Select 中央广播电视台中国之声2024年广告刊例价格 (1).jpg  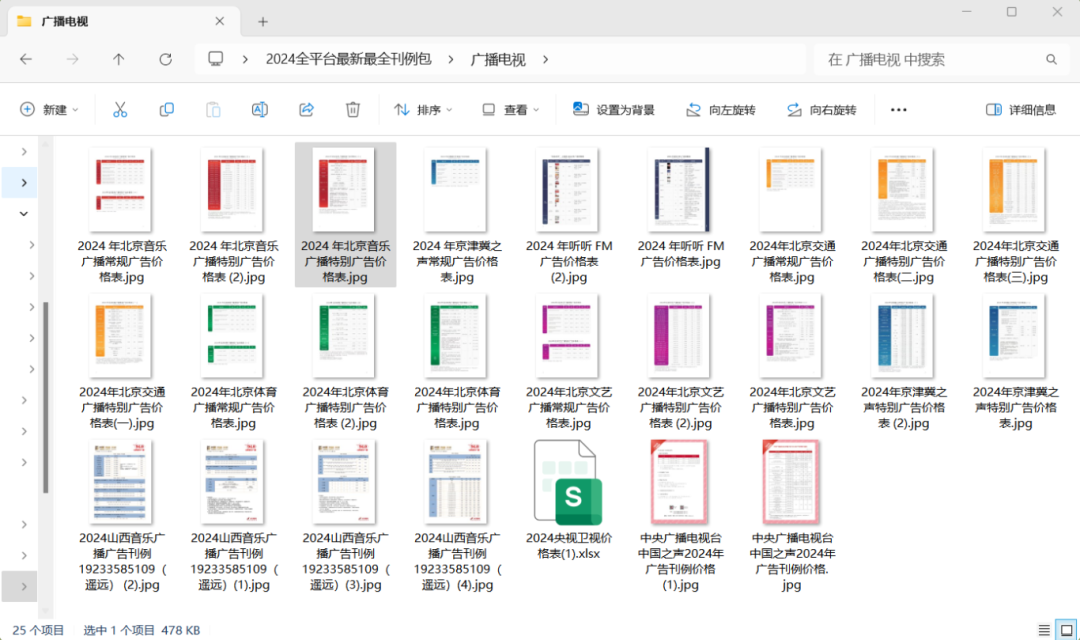680,515
